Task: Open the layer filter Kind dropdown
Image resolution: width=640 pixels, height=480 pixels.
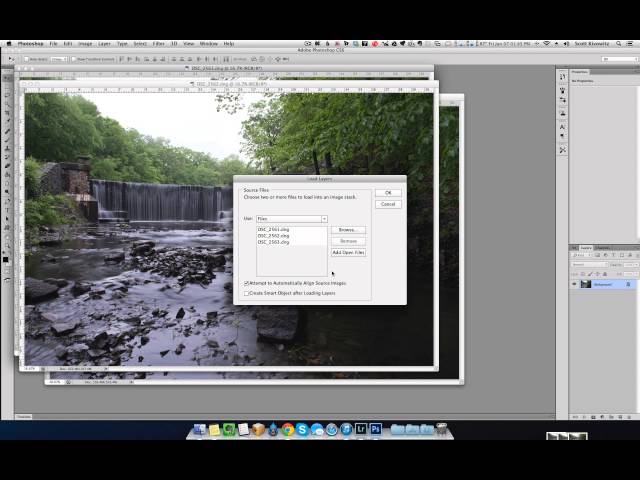Action: pos(581,255)
